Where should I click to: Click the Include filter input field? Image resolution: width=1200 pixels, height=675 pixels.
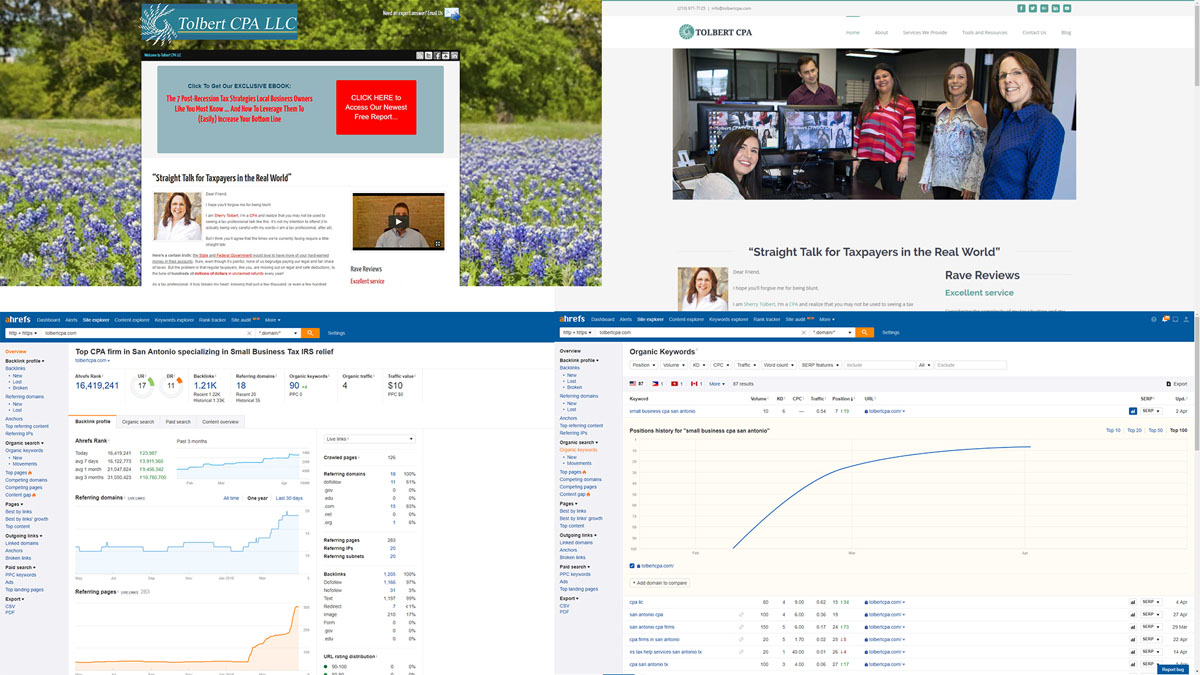tap(880, 365)
